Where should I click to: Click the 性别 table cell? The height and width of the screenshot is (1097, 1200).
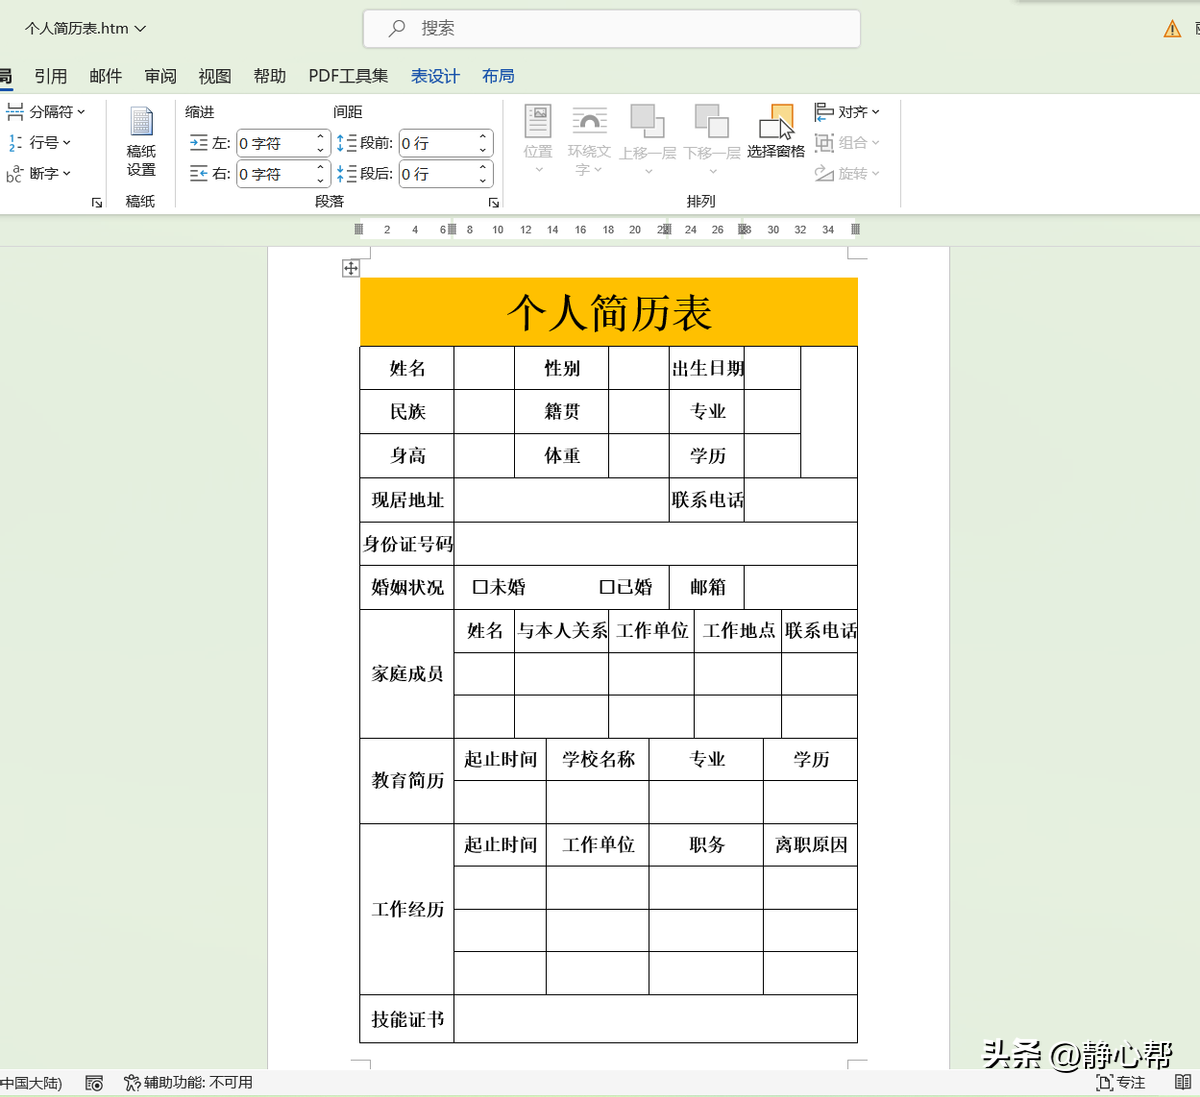[562, 368]
